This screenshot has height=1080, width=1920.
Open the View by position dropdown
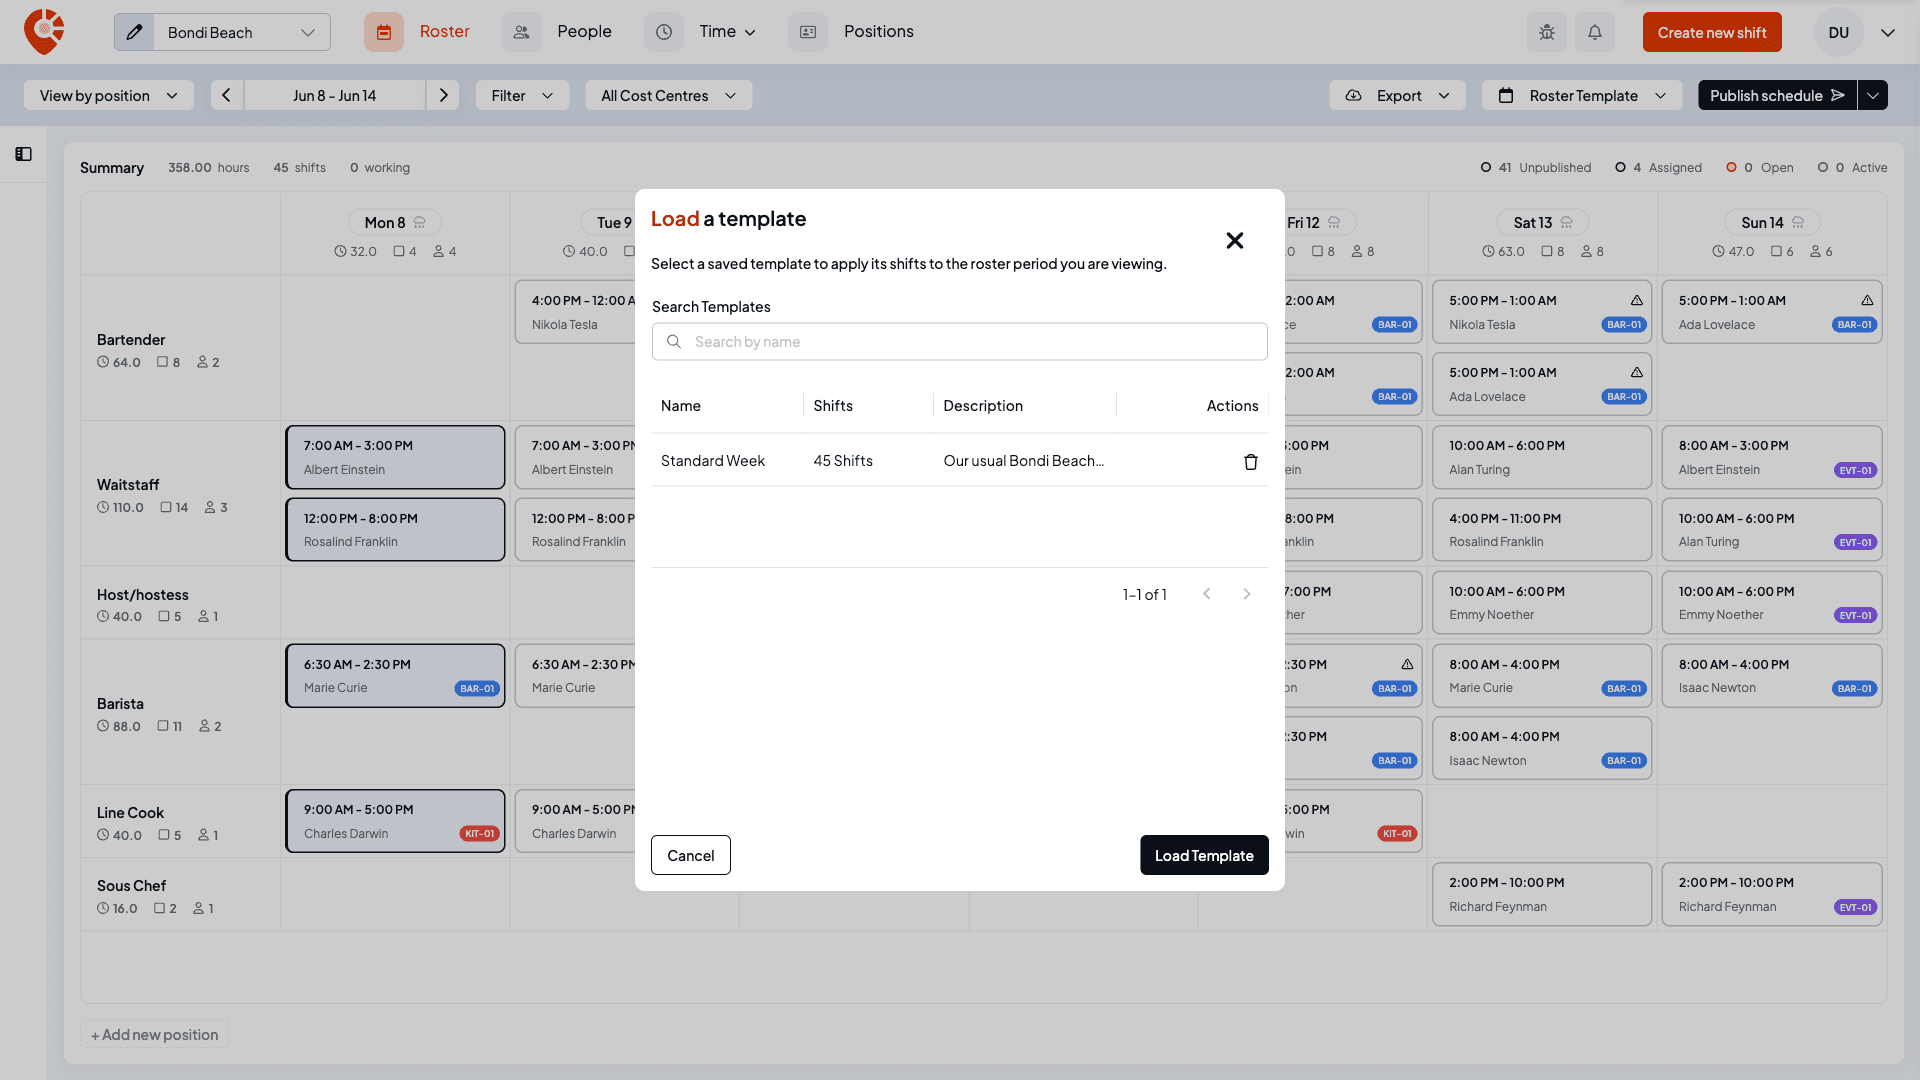108,95
